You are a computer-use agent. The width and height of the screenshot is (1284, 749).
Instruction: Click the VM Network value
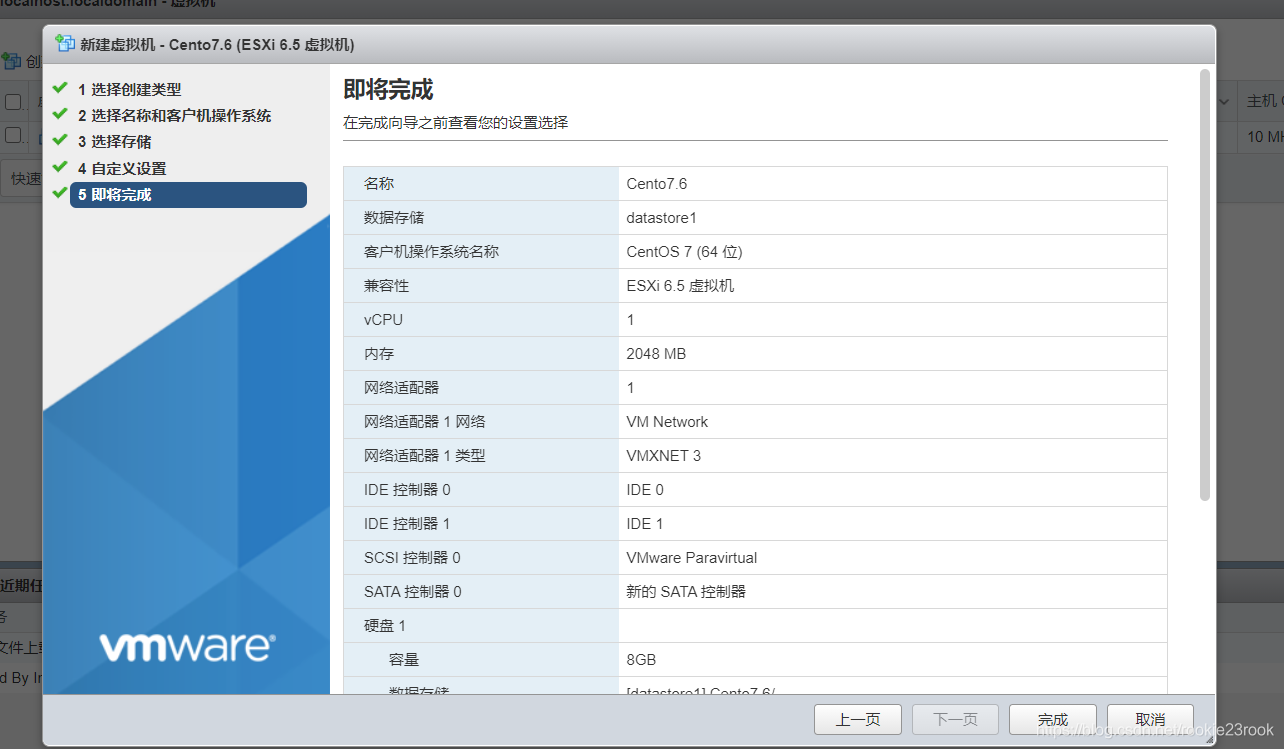pyautogui.click(x=667, y=422)
